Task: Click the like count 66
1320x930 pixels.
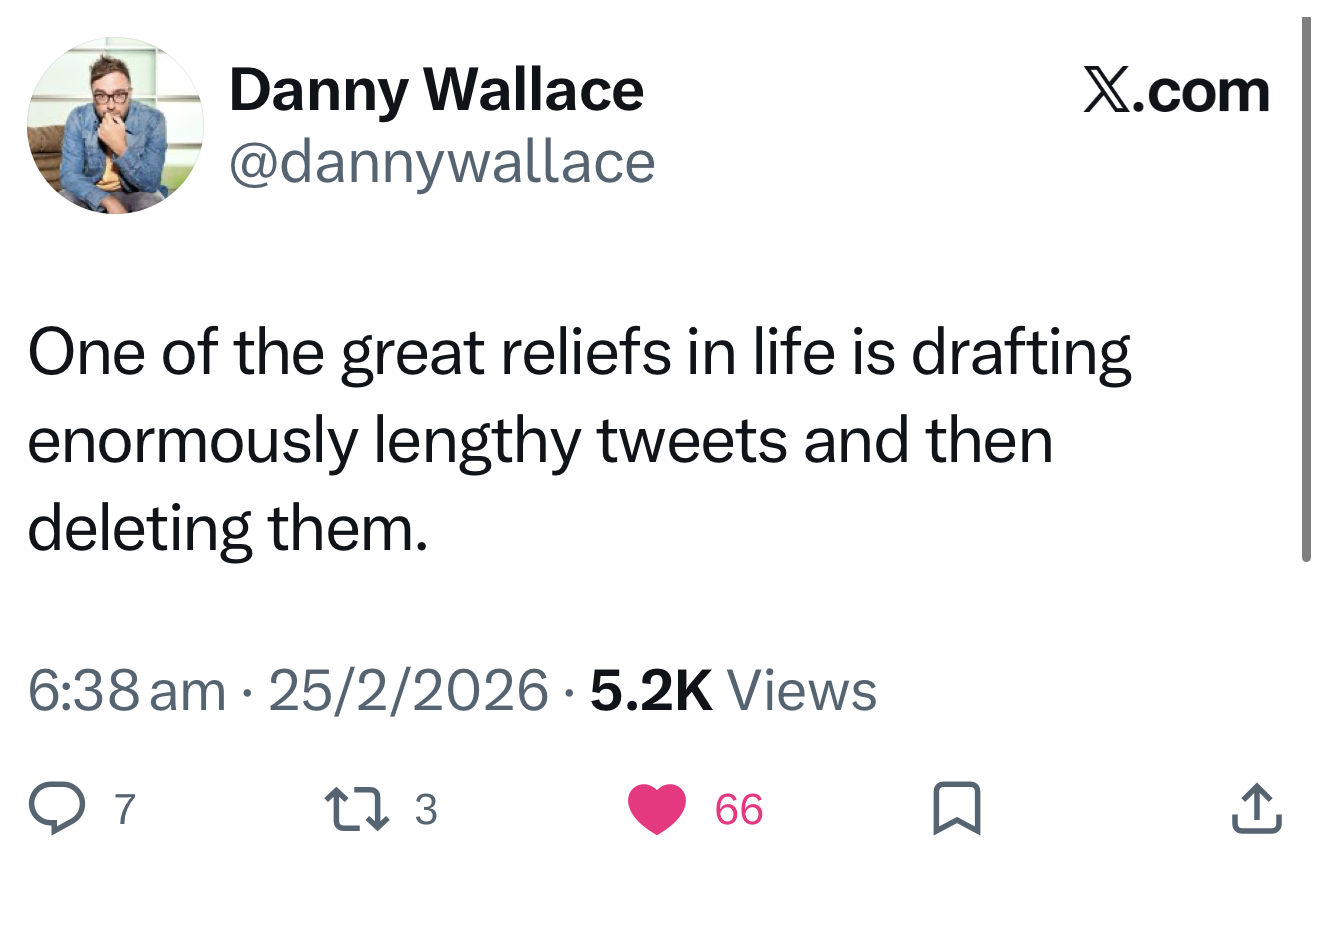Action: point(739,809)
